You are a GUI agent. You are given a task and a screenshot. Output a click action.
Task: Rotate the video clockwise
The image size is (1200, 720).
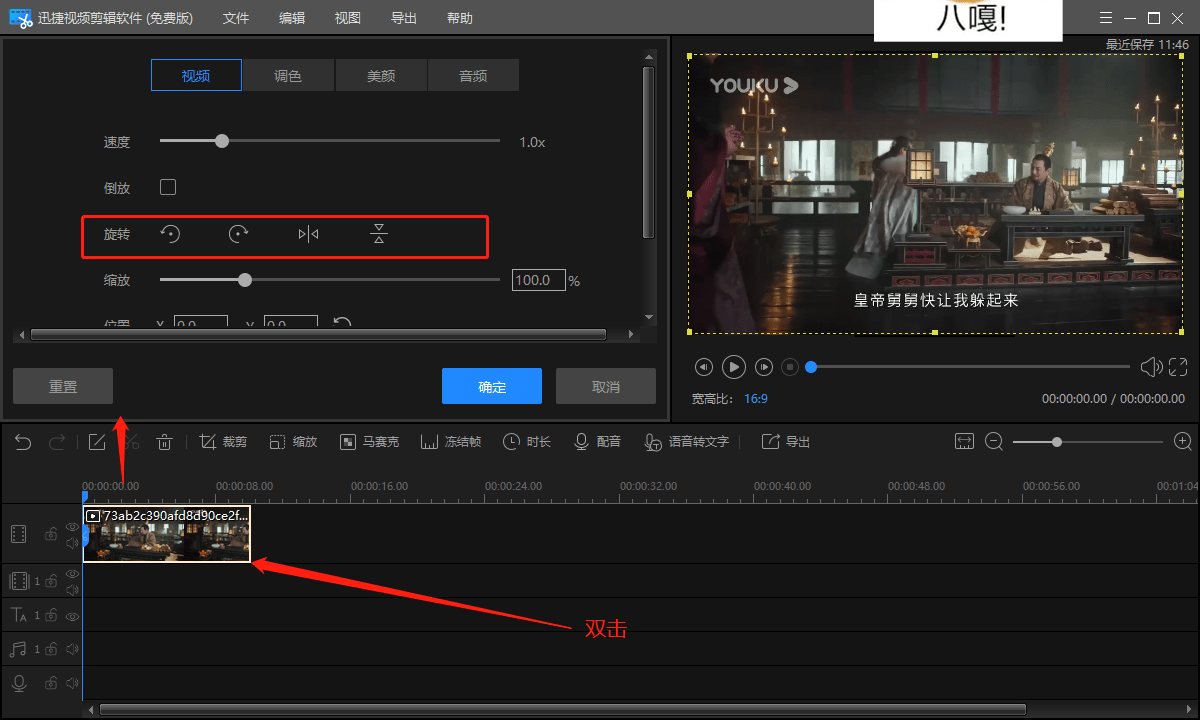pos(238,234)
